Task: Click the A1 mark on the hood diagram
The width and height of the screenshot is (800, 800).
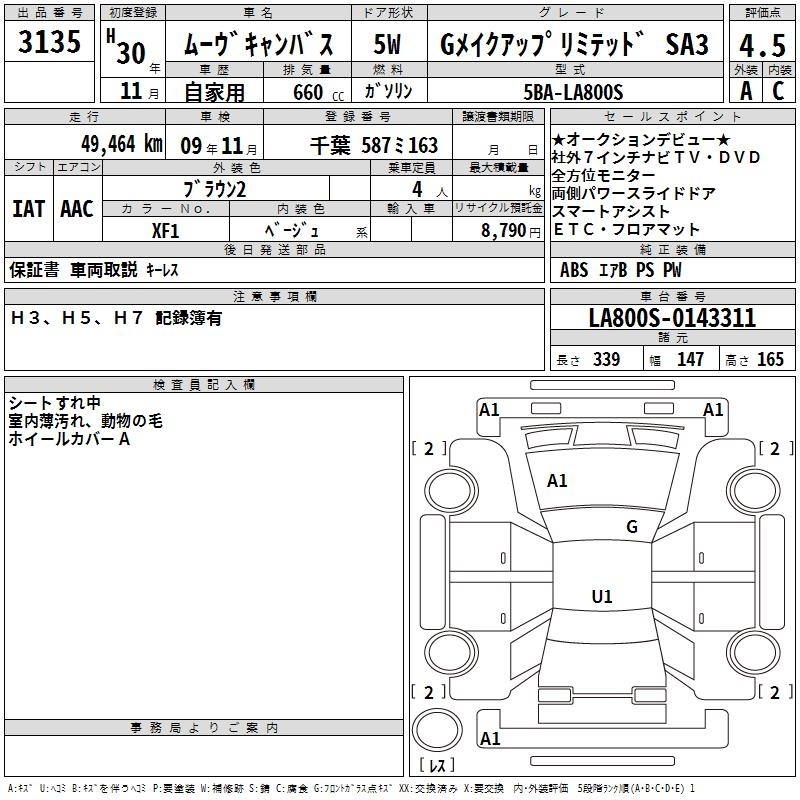Action: pyautogui.click(x=557, y=481)
